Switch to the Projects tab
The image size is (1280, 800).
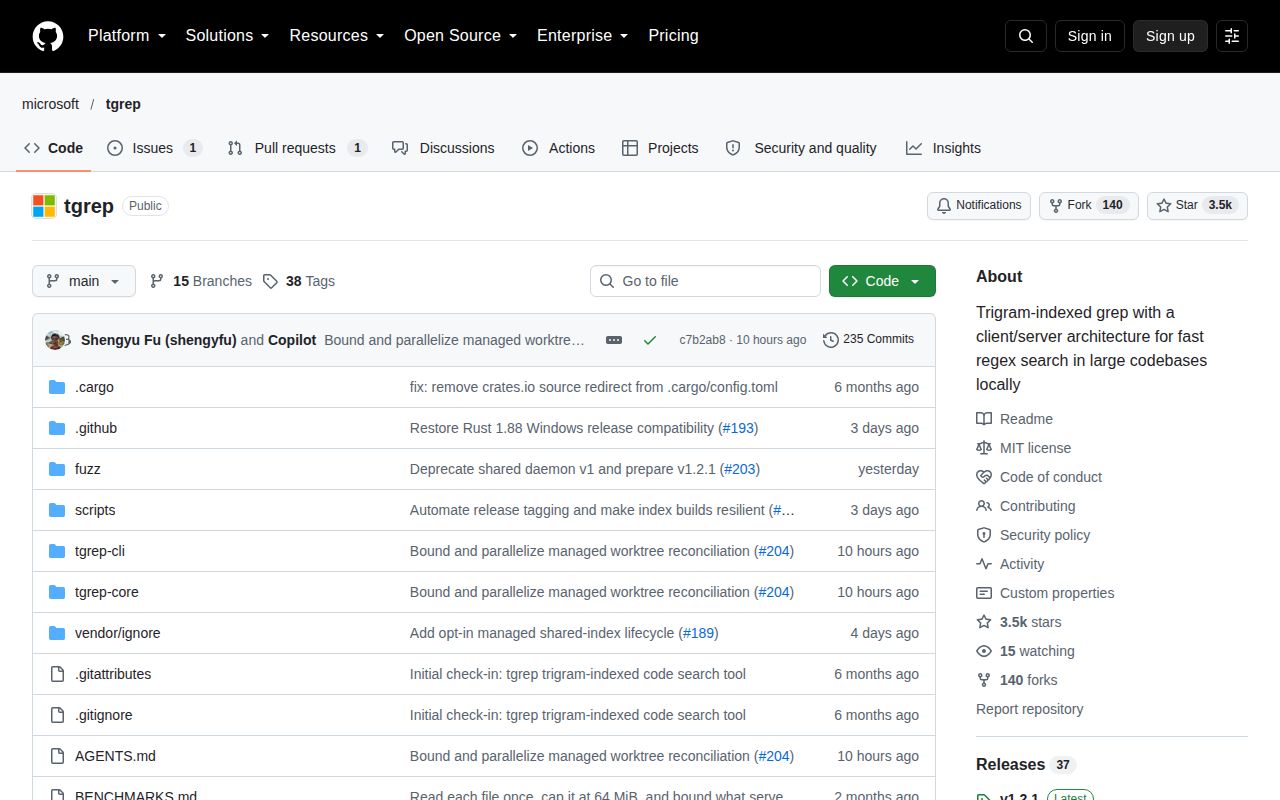point(660,148)
